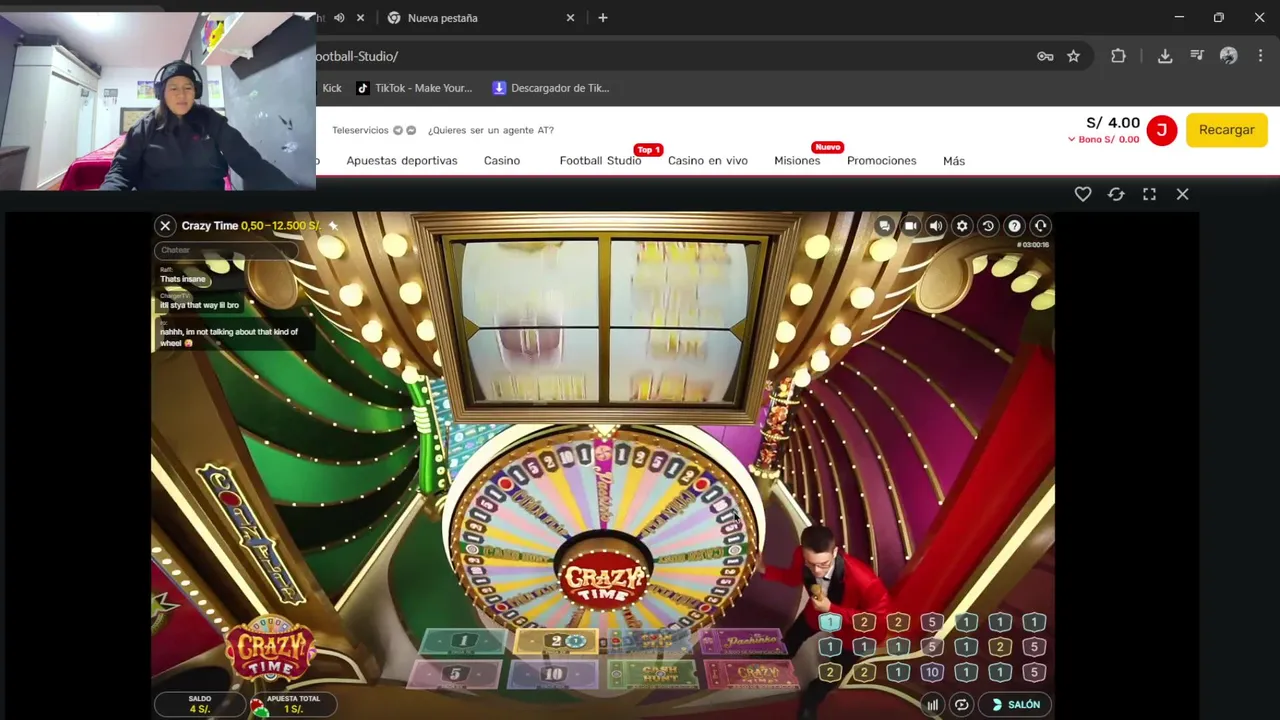Expand Bono S/ 0.00 dropdown
The width and height of the screenshot is (1280, 720).
click(x=1103, y=140)
